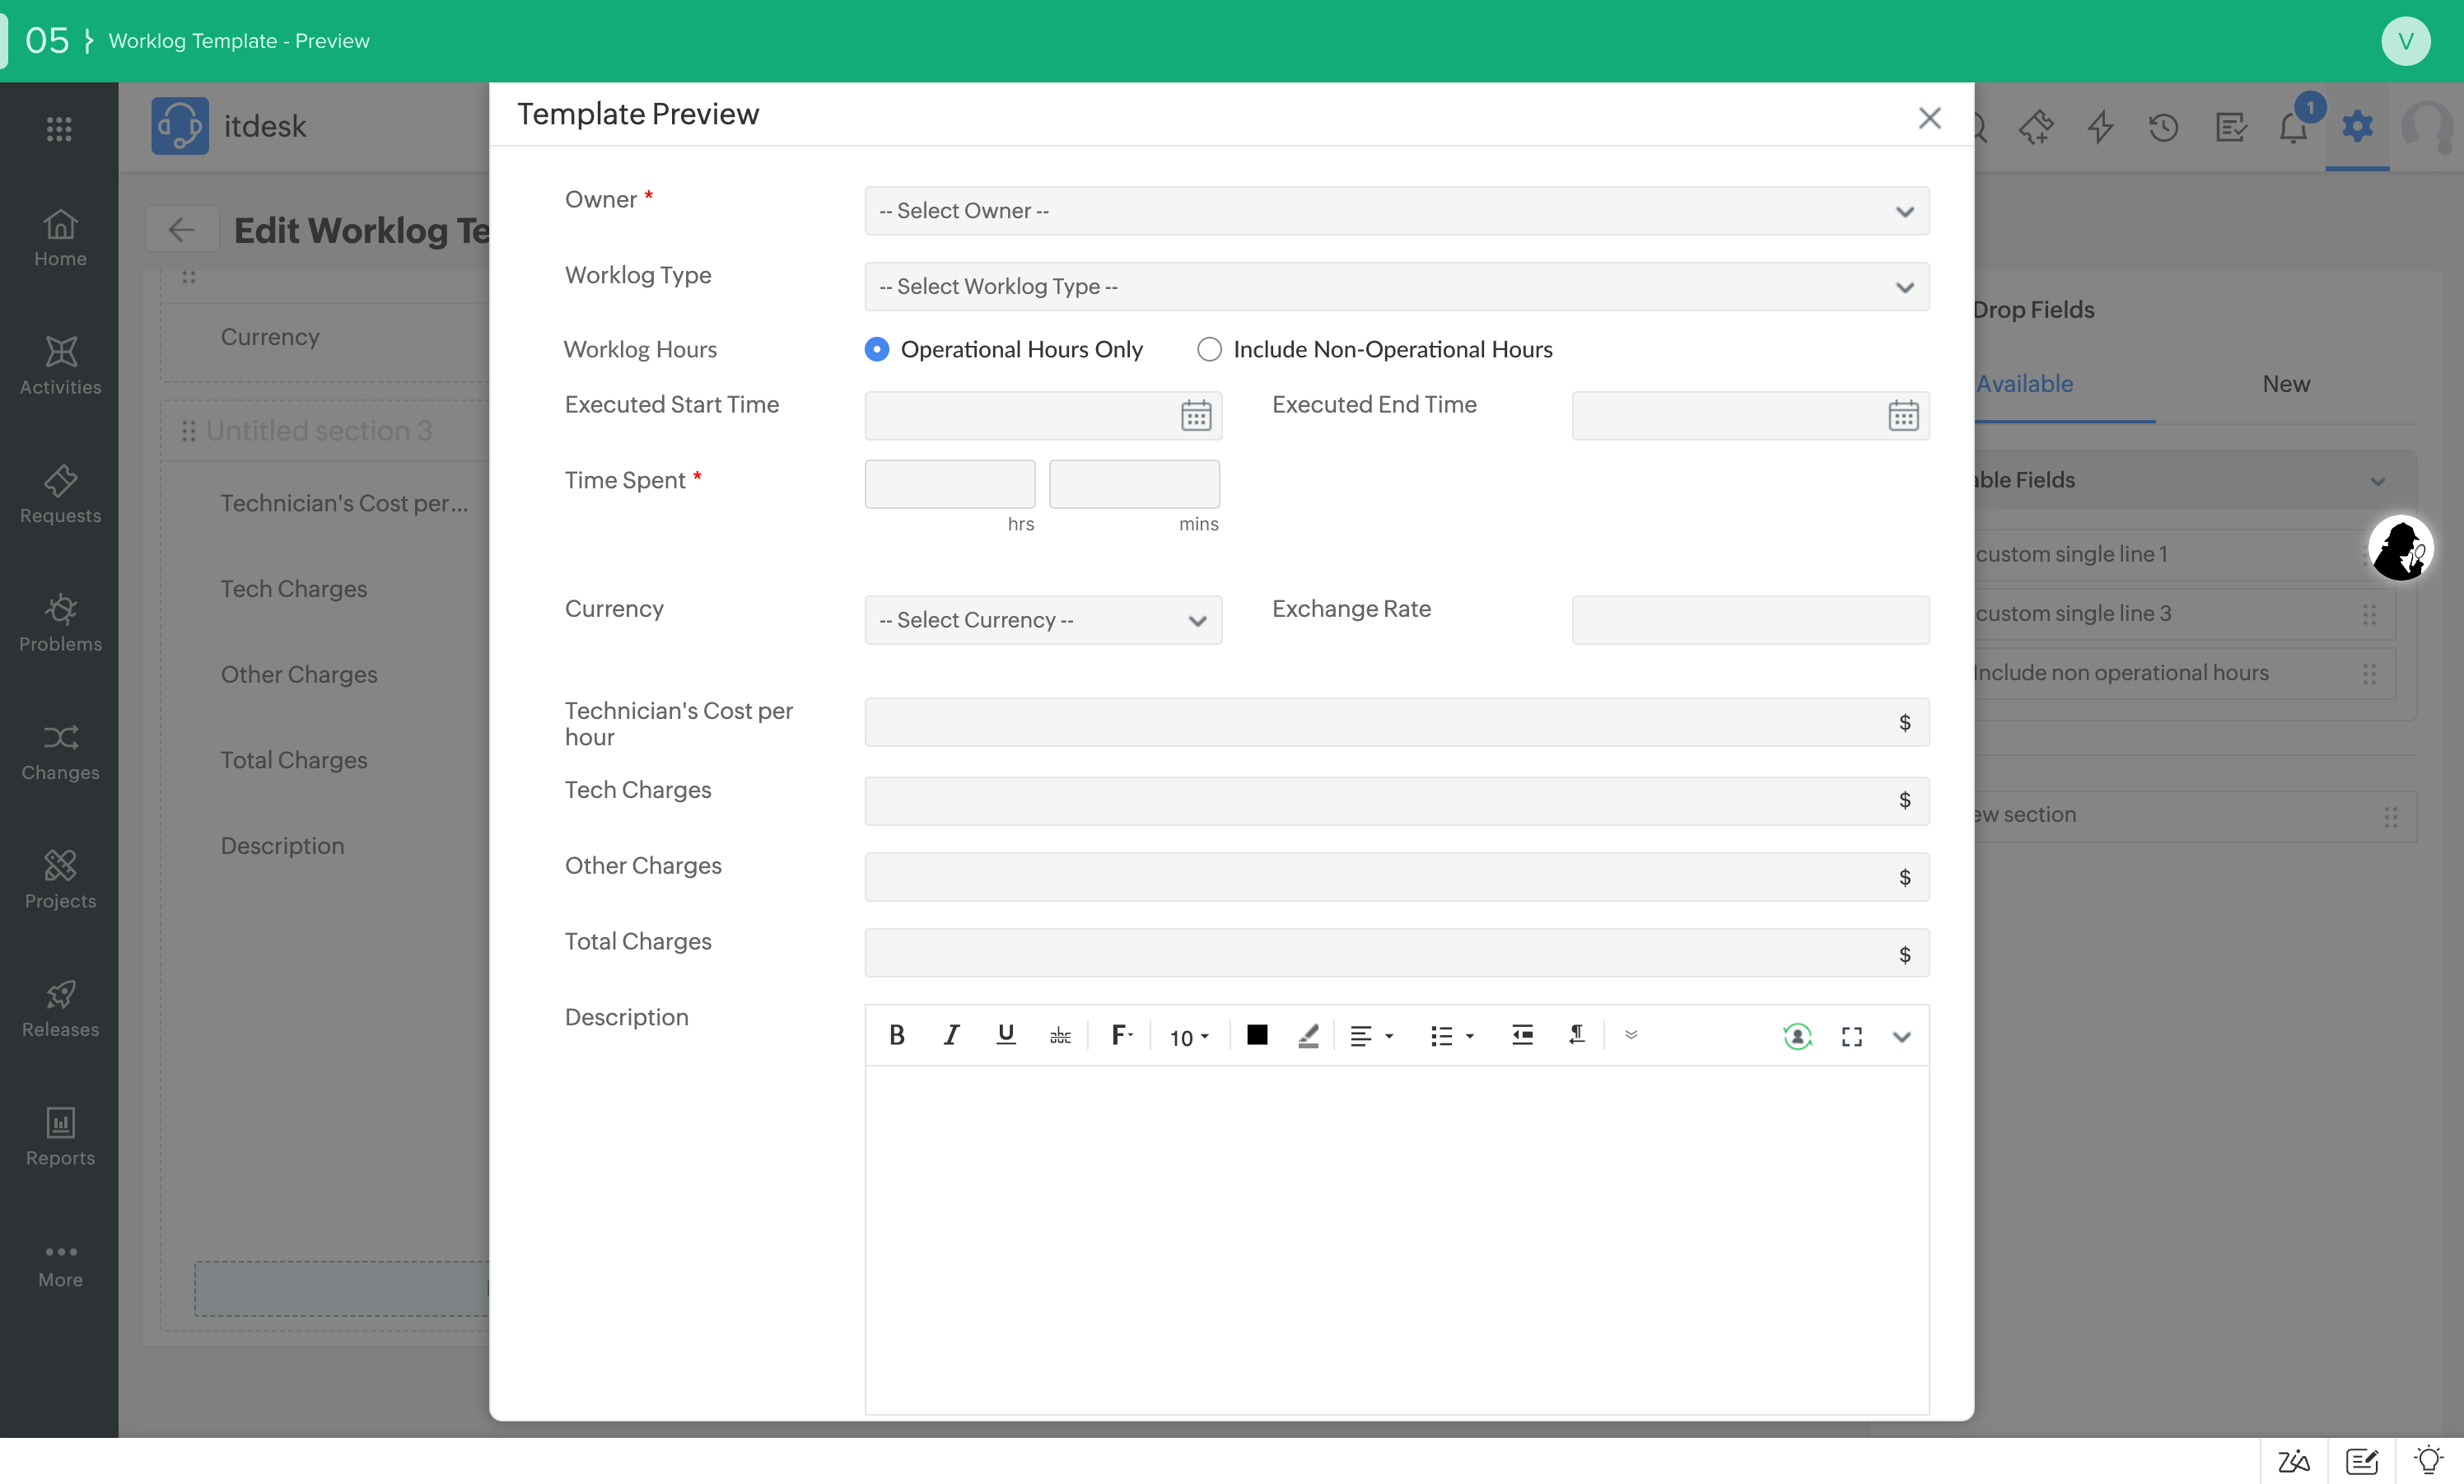Select Operational Hours Only radio button

pos(876,349)
